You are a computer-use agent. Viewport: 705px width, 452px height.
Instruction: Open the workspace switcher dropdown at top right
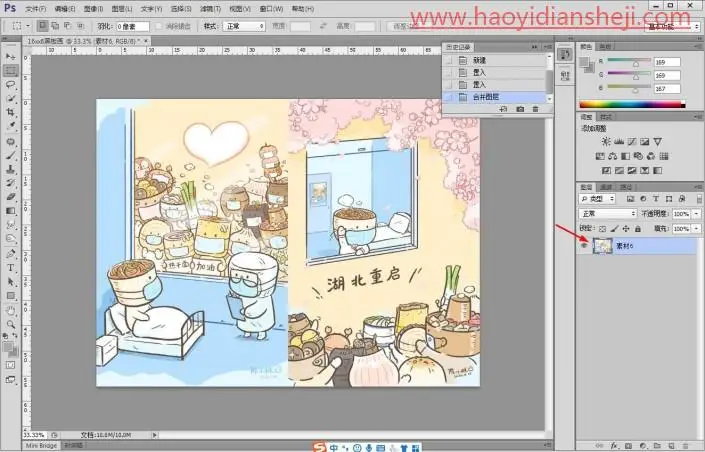pyautogui.click(x=673, y=27)
